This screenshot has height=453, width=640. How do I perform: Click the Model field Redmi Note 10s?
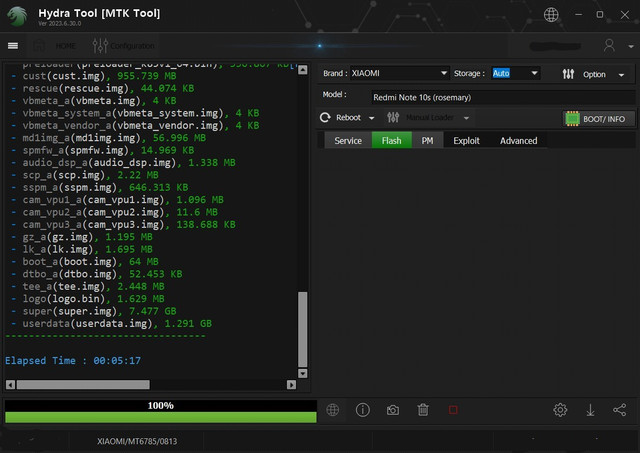tap(502, 98)
